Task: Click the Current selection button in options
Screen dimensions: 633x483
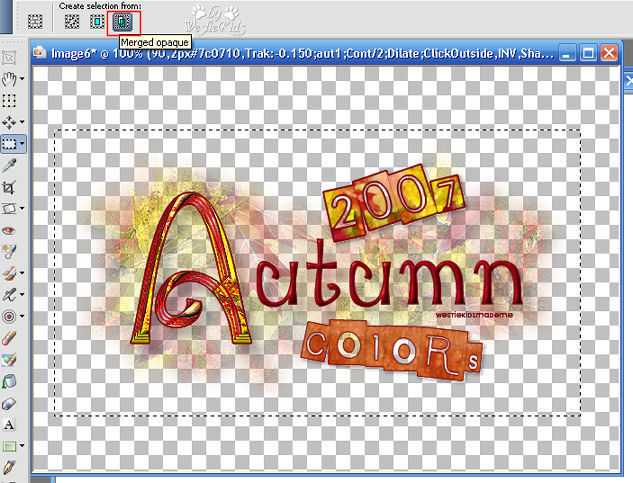Action: (x=72, y=20)
